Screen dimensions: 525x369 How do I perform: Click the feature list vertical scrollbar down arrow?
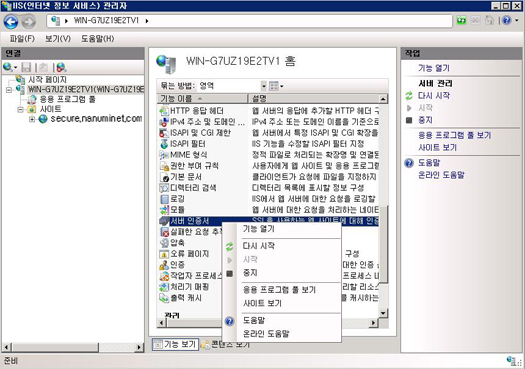coord(383,313)
